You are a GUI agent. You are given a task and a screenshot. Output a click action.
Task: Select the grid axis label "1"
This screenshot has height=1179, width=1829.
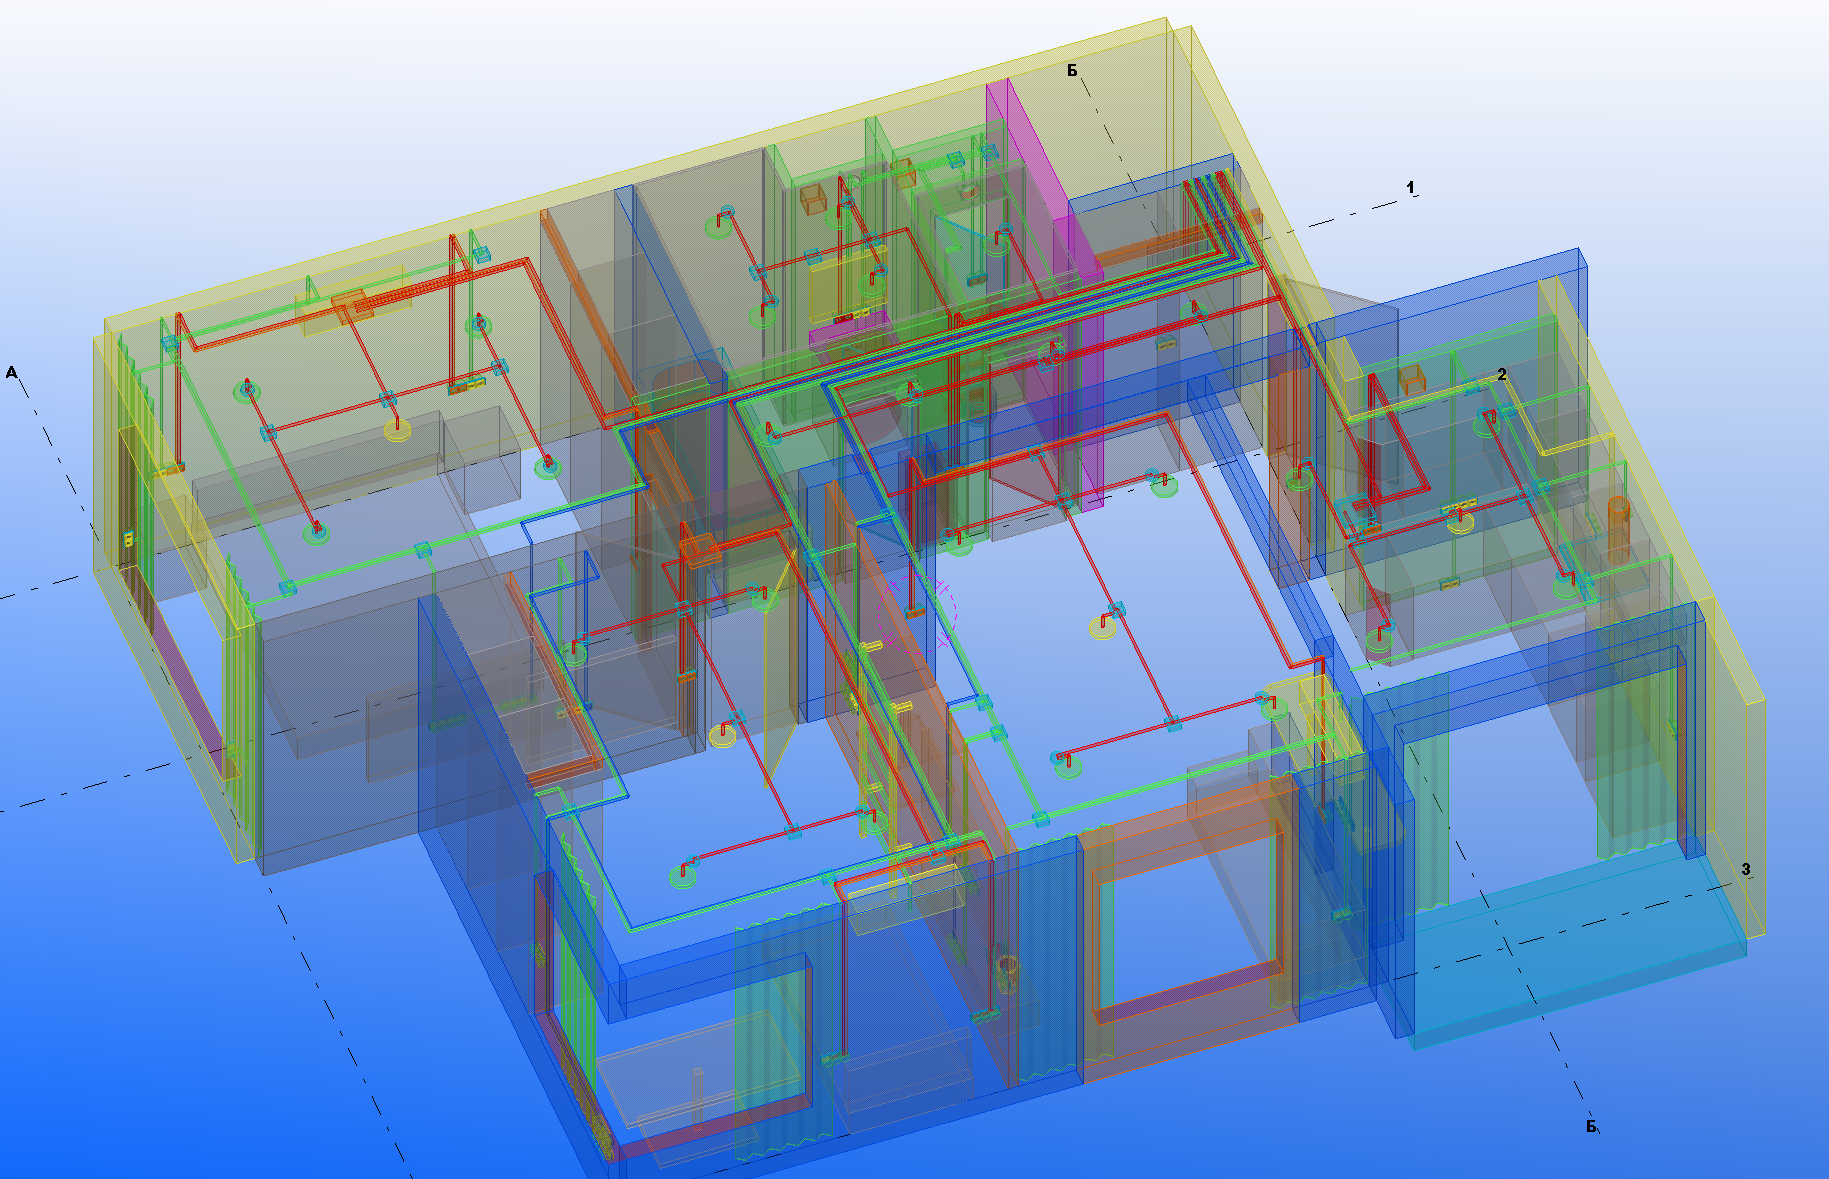point(1411,187)
